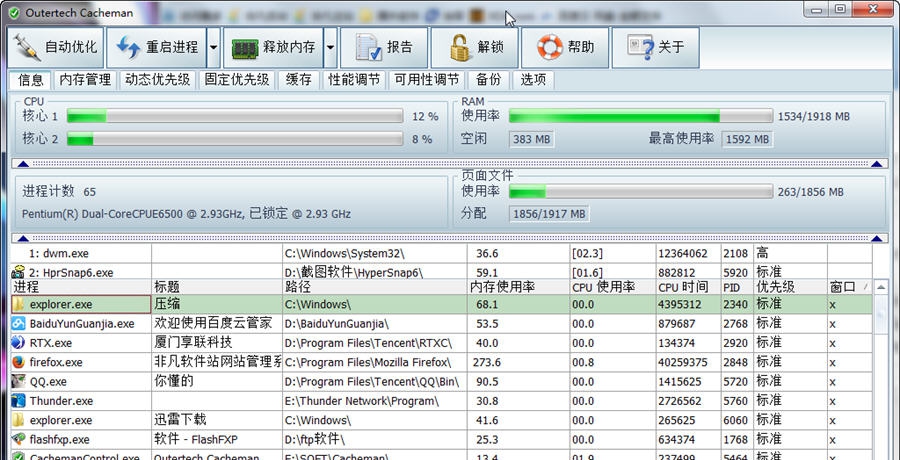Screen dimensions: 900x460
Task: Click the BaiduYunGuanjia.exe cloud icon
Action: (19, 323)
